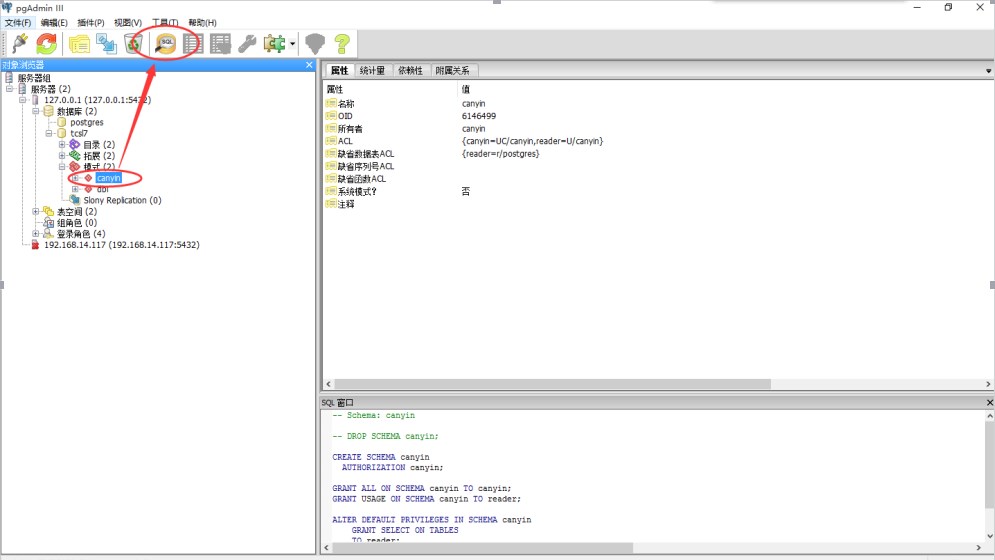The height and width of the screenshot is (560, 995).
Task: Click the CREATE SCHEMA canyin line in SQL pane
Action: 381,457
